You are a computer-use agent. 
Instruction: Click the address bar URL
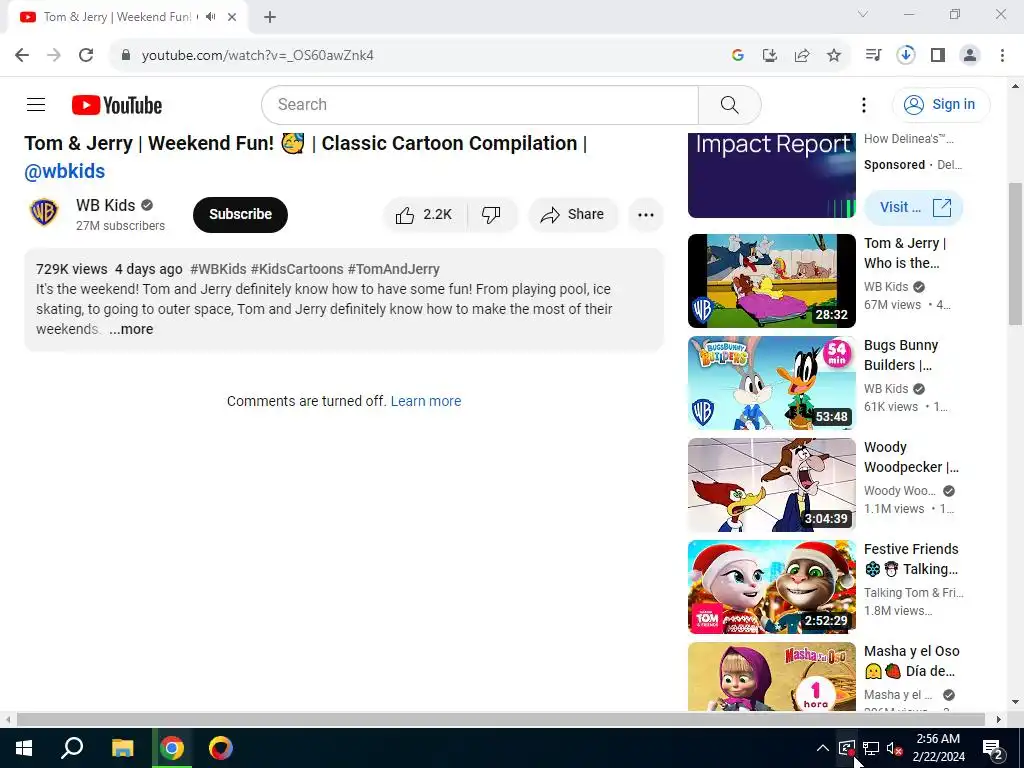pos(258,55)
